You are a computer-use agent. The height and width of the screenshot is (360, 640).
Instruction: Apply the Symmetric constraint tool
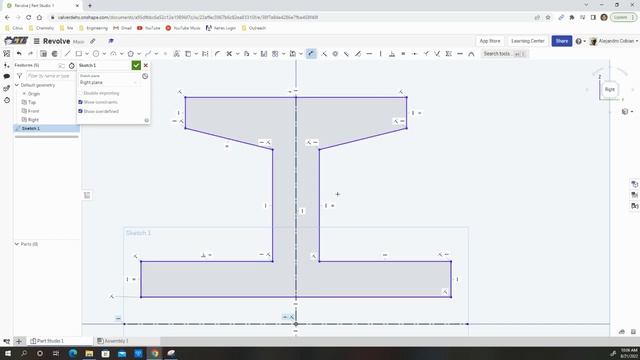[x=449, y=53]
